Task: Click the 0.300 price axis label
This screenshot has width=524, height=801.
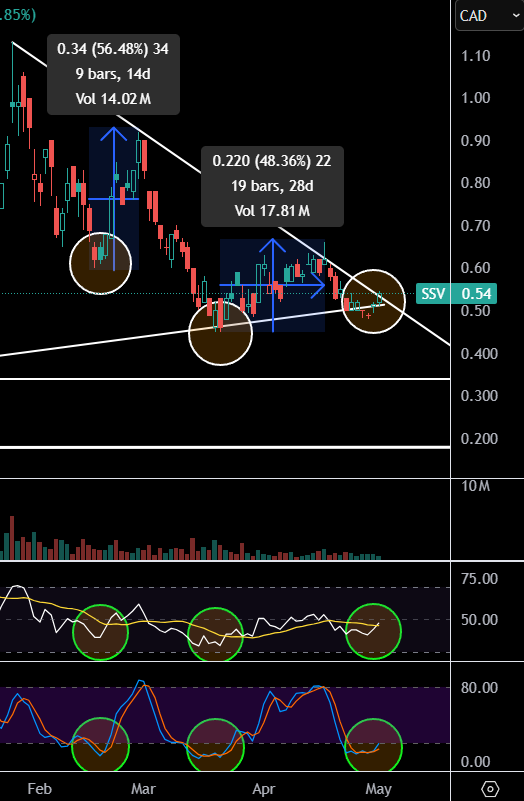Action: [479, 396]
